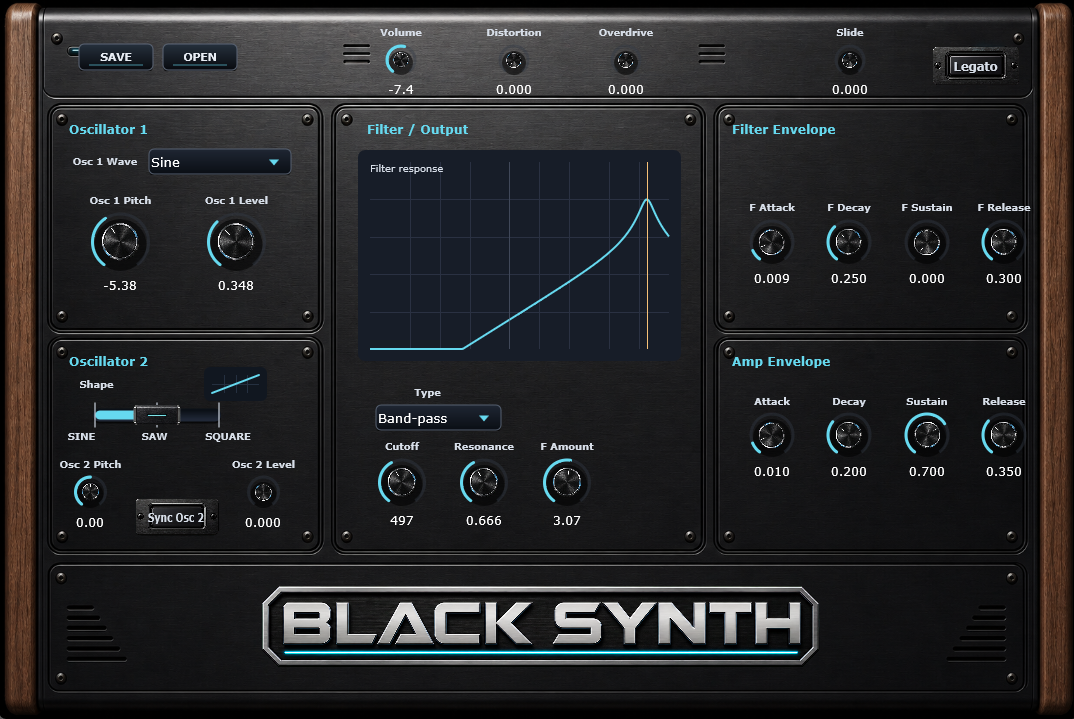
Task: Click the F Release knob
Action: [1003, 242]
